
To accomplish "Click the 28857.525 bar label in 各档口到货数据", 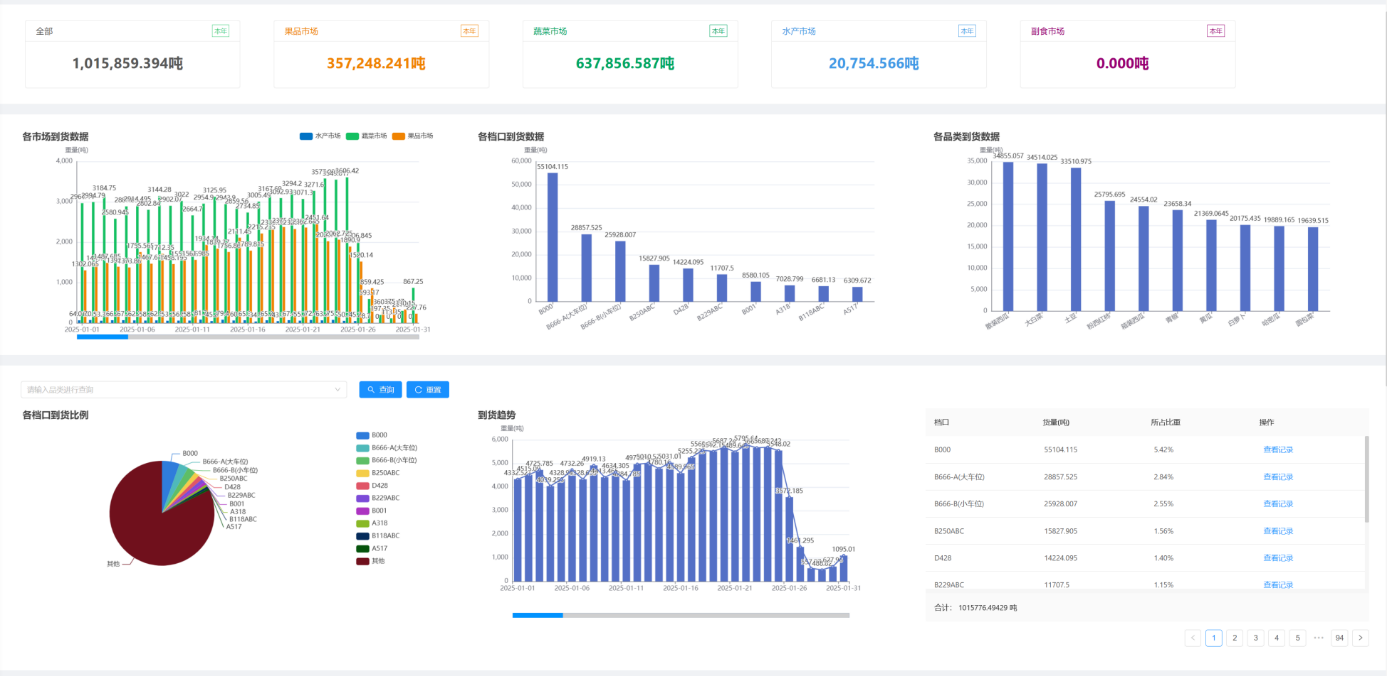I will pos(587,228).
